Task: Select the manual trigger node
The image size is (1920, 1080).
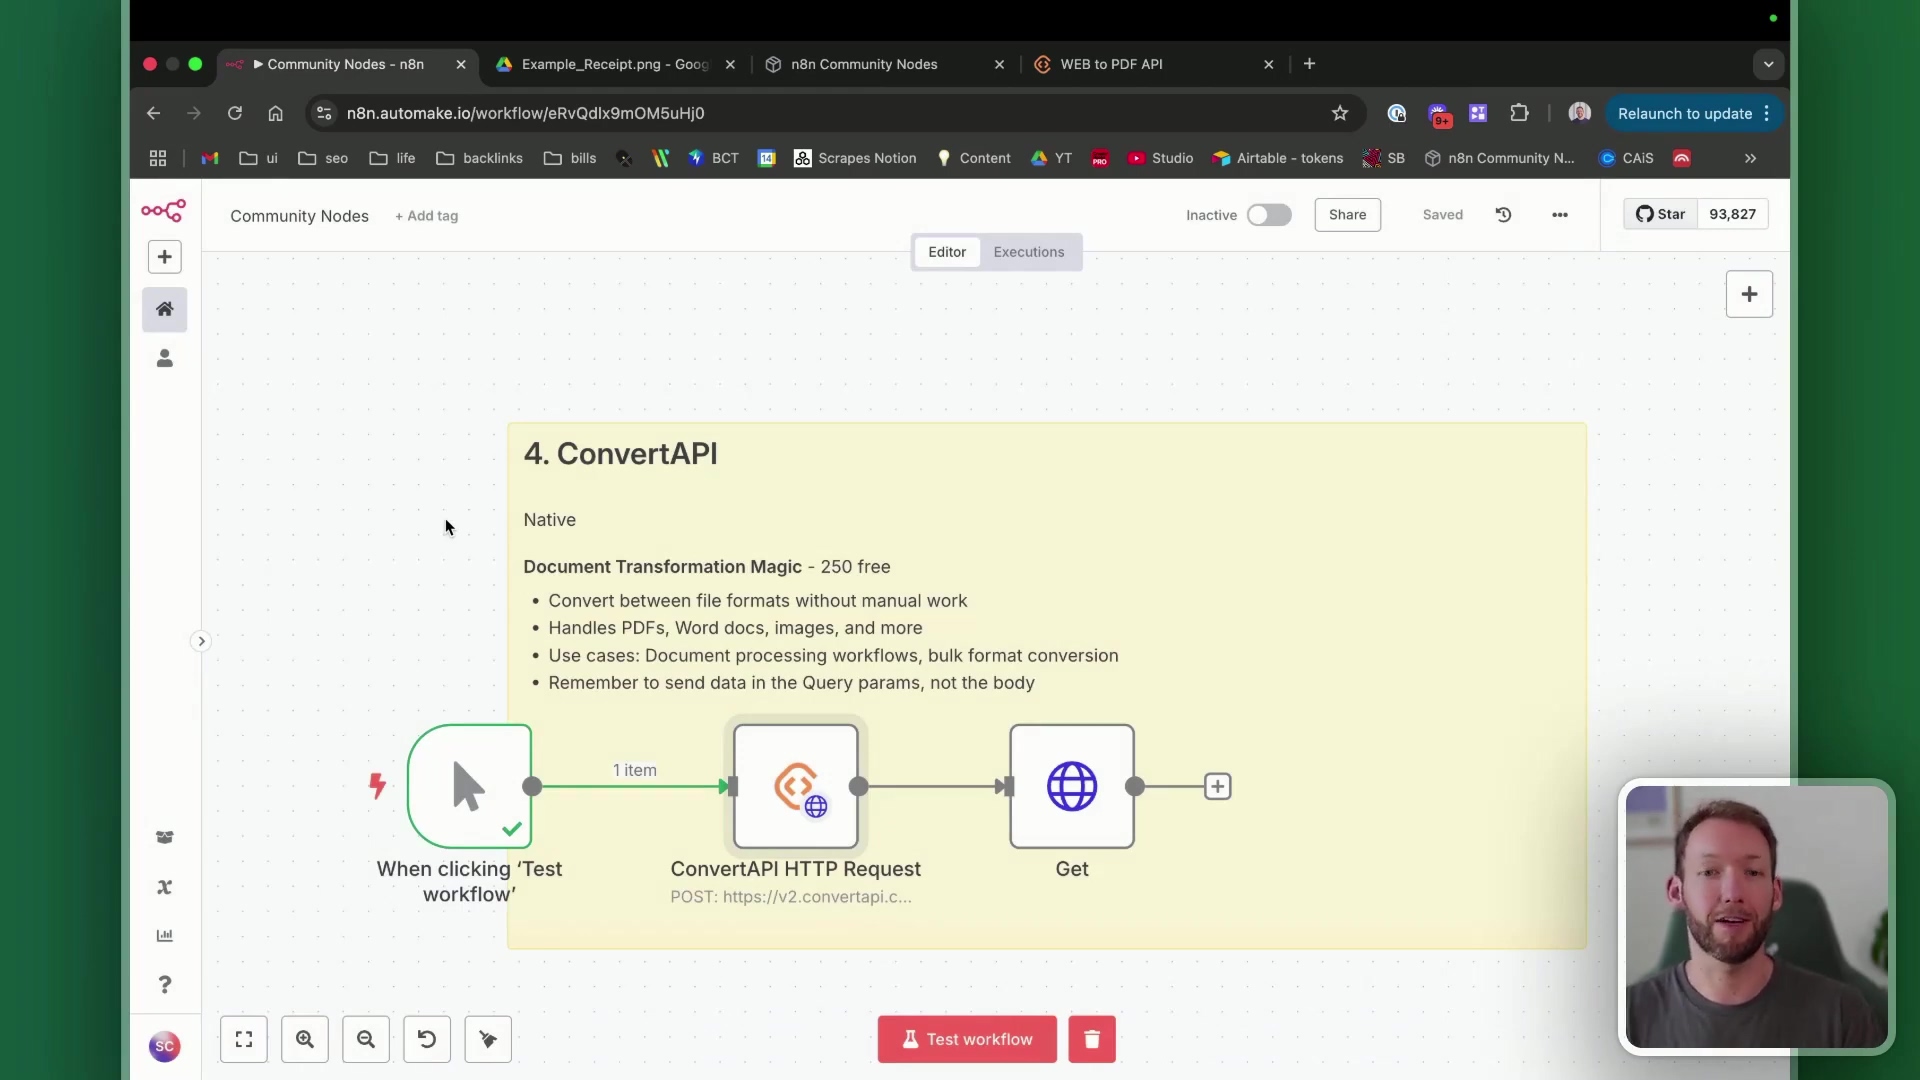Action: click(469, 786)
